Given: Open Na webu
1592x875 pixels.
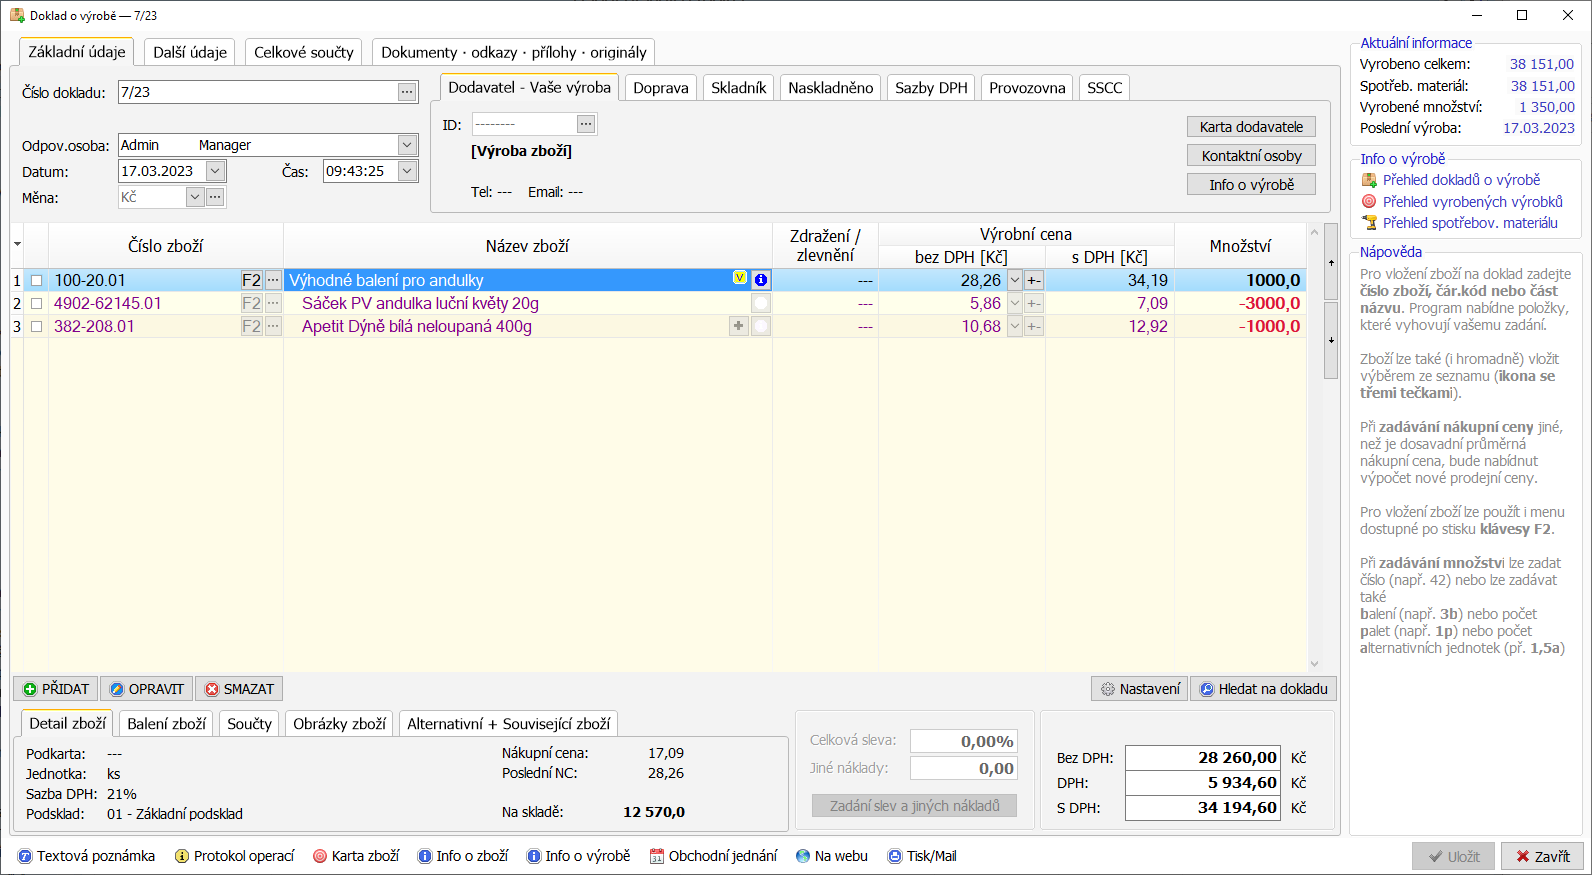Looking at the screenshot, I should 832,856.
